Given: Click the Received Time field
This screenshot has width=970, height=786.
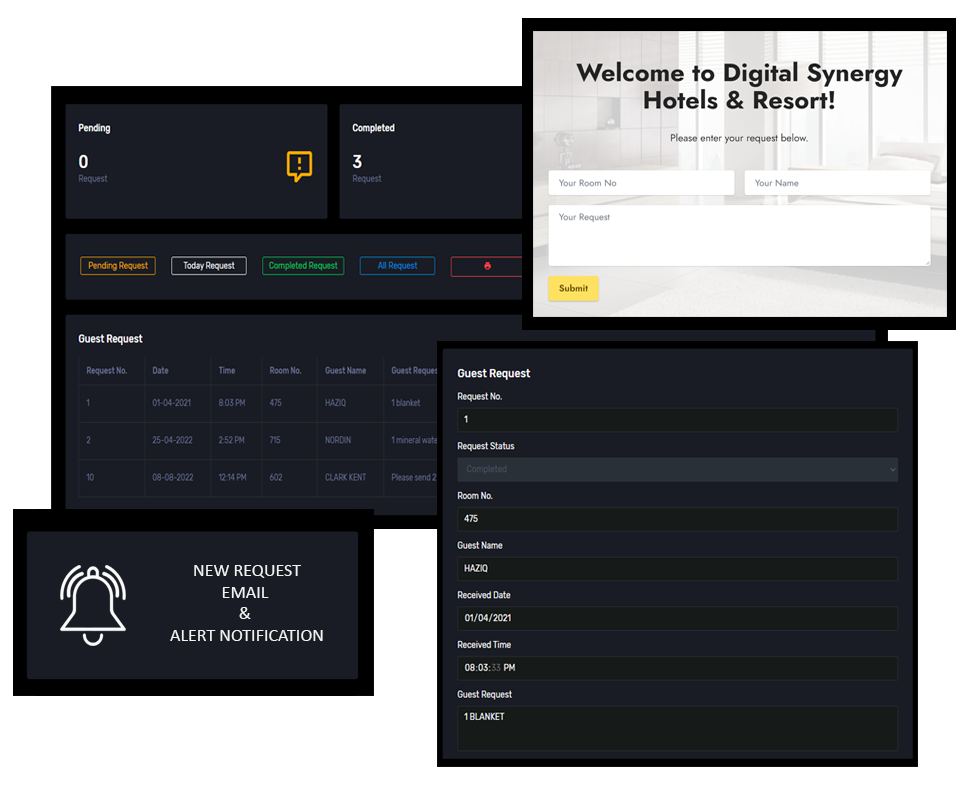Looking at the screenshot, I should tap(677, 668).
